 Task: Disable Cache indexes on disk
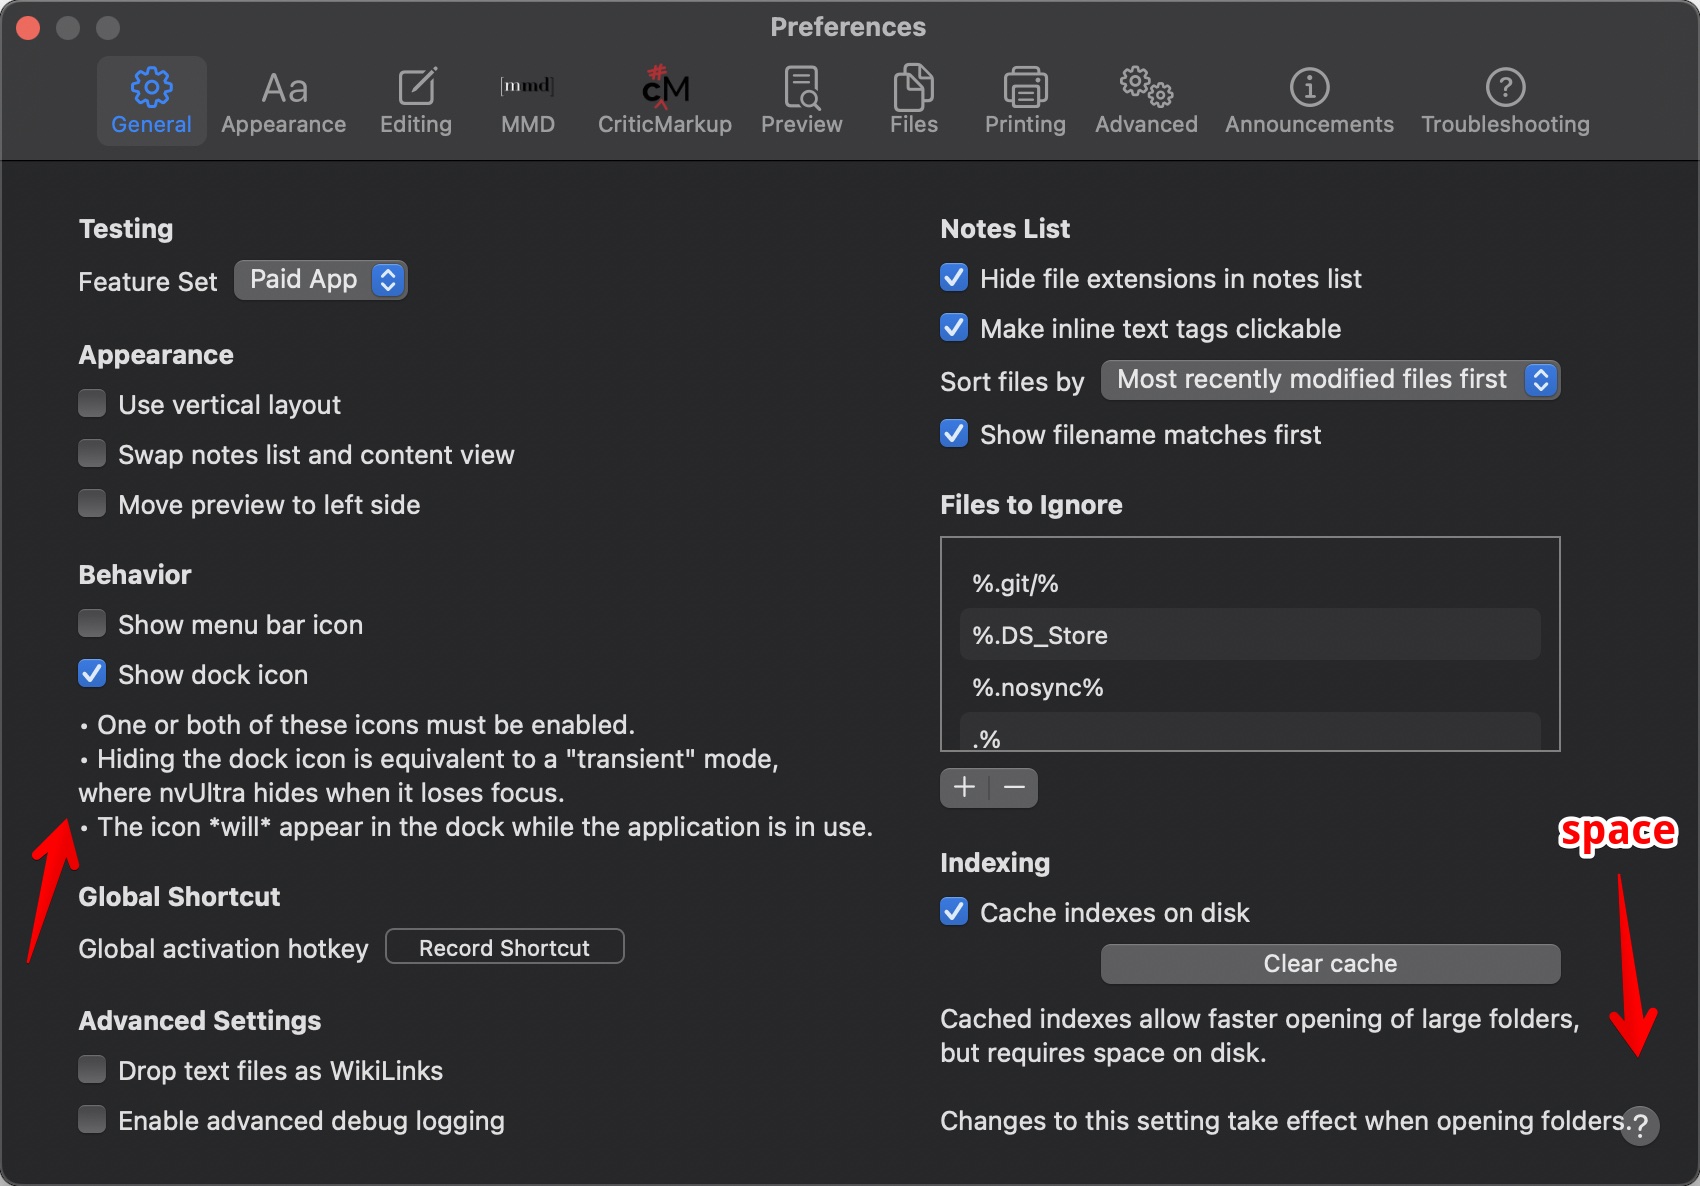[954, 912]
